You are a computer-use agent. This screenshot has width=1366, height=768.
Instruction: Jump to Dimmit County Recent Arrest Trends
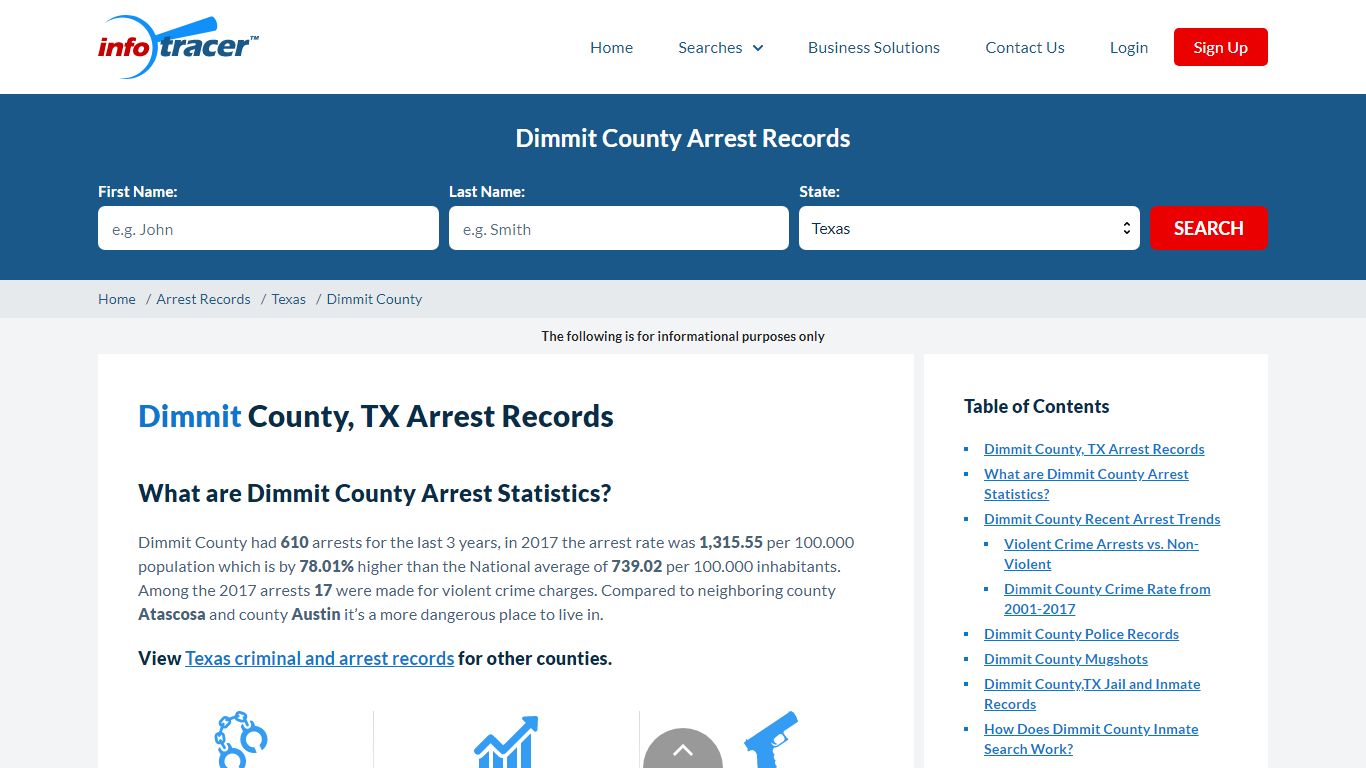[1102, 519]
